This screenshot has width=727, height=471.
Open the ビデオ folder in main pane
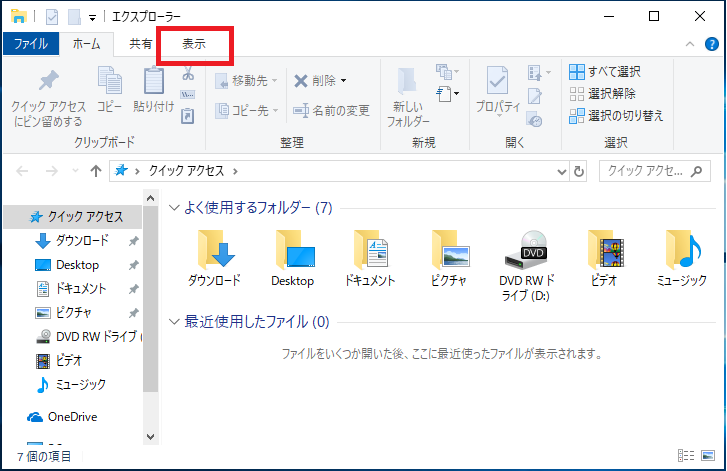(604, 259)
